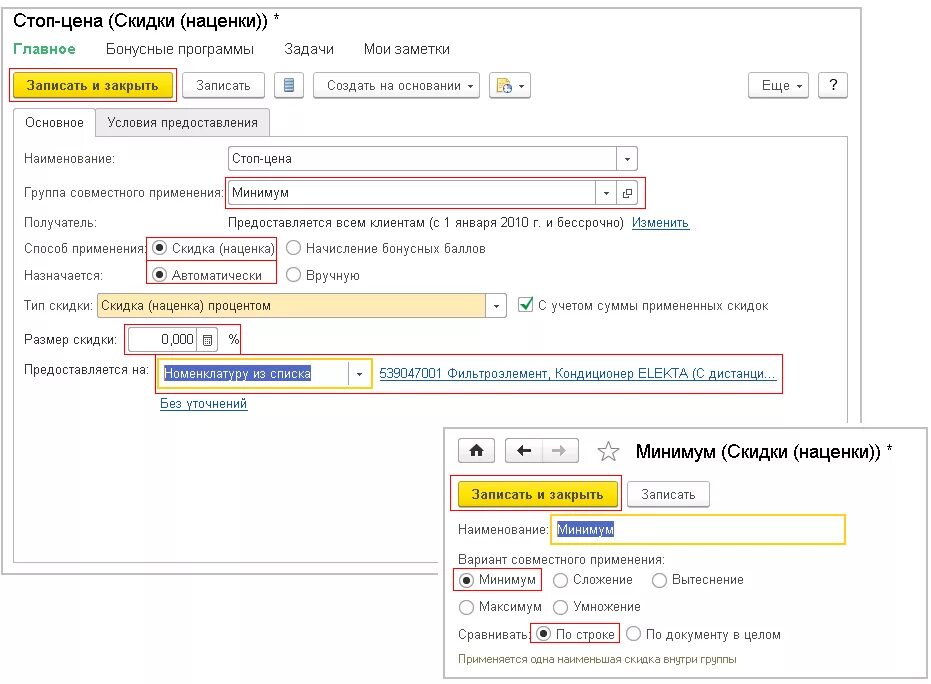Choose Автоматически assignment radio

(x=159, y=275)
